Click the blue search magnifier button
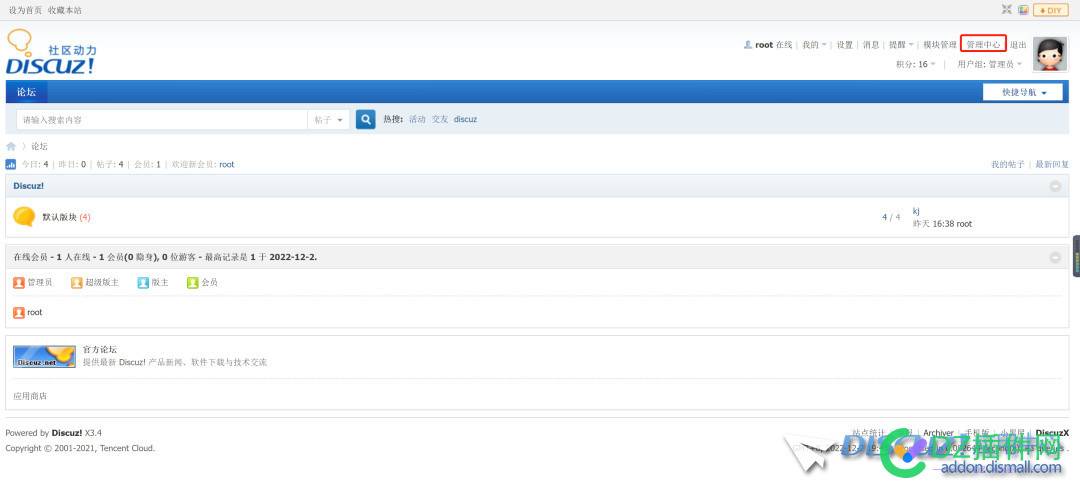Image resolution: width=1080 pixels, height=493 pixels. [x=365, y=119]
